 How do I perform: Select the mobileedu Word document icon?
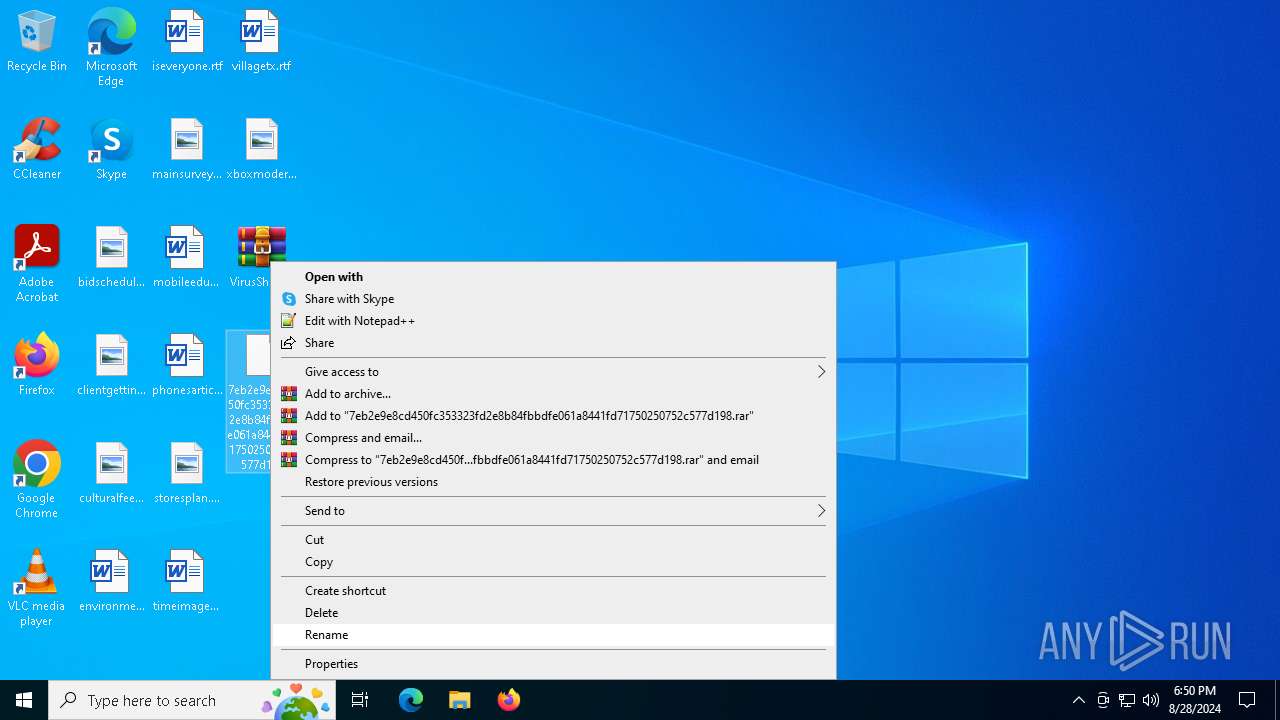coord(186,258)
